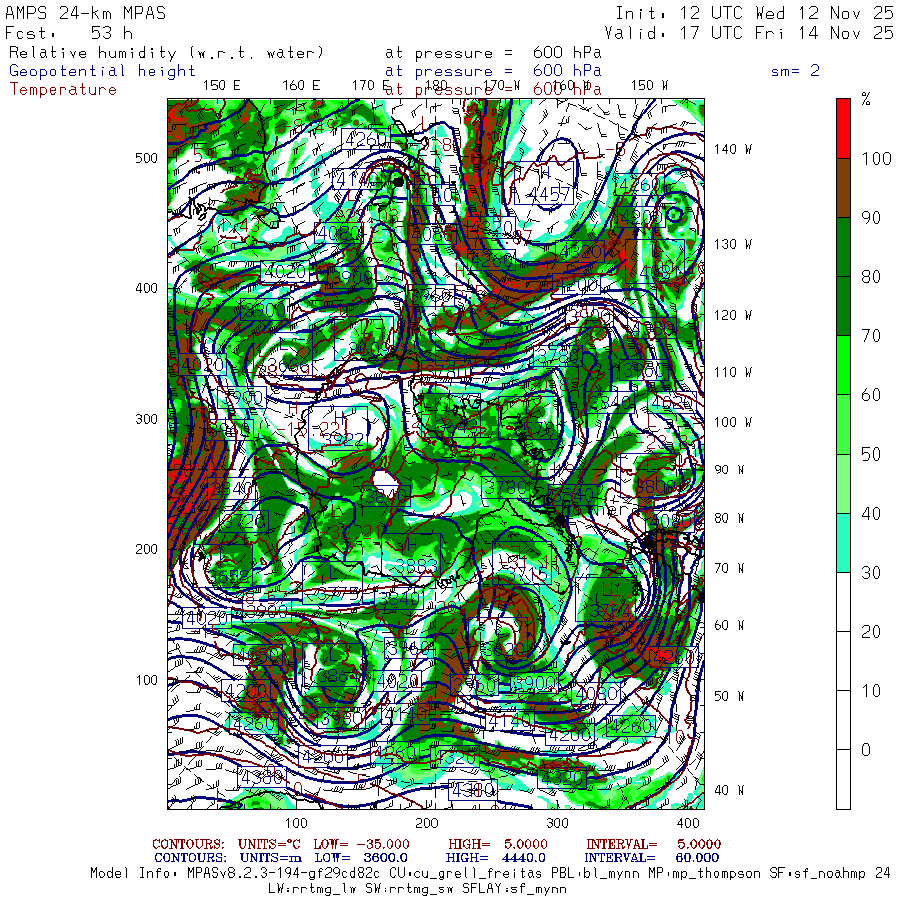Viewport: 900px width, 900px height.
Task: Click the '500' y-axis tick label
Action: point(147,158)
